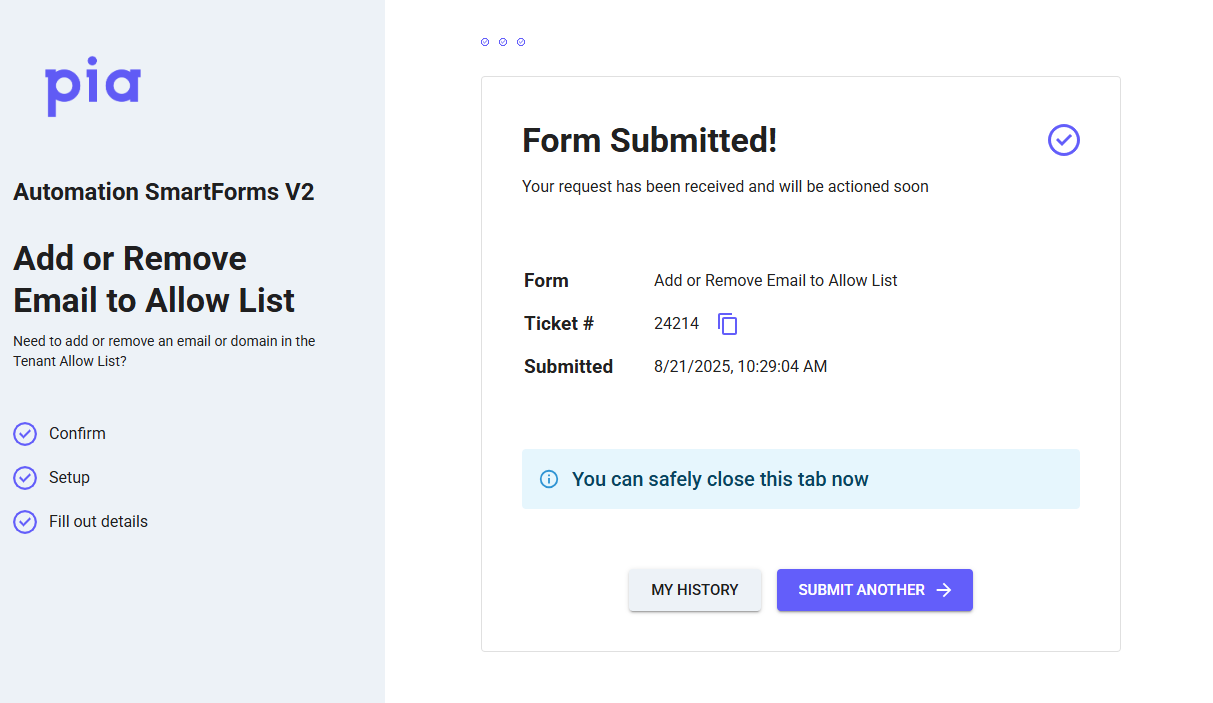The image size is (1213, 703).
Task: Click the pia logo
Action: click(x=93, y=88)
